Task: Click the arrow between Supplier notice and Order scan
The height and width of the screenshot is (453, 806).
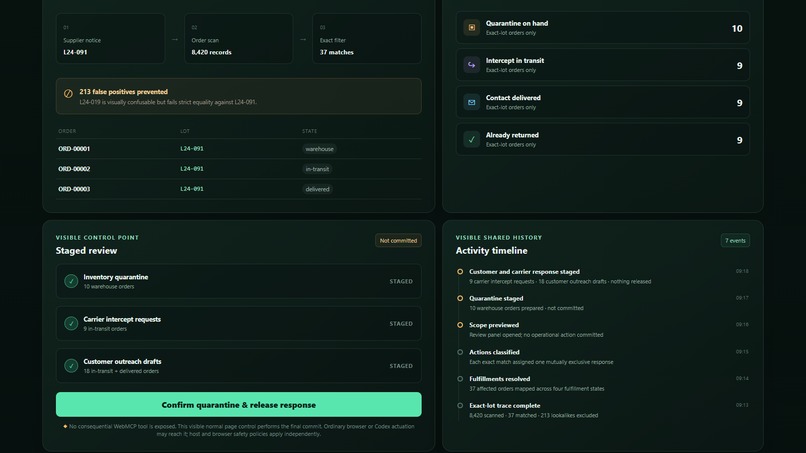Action: 175,40
